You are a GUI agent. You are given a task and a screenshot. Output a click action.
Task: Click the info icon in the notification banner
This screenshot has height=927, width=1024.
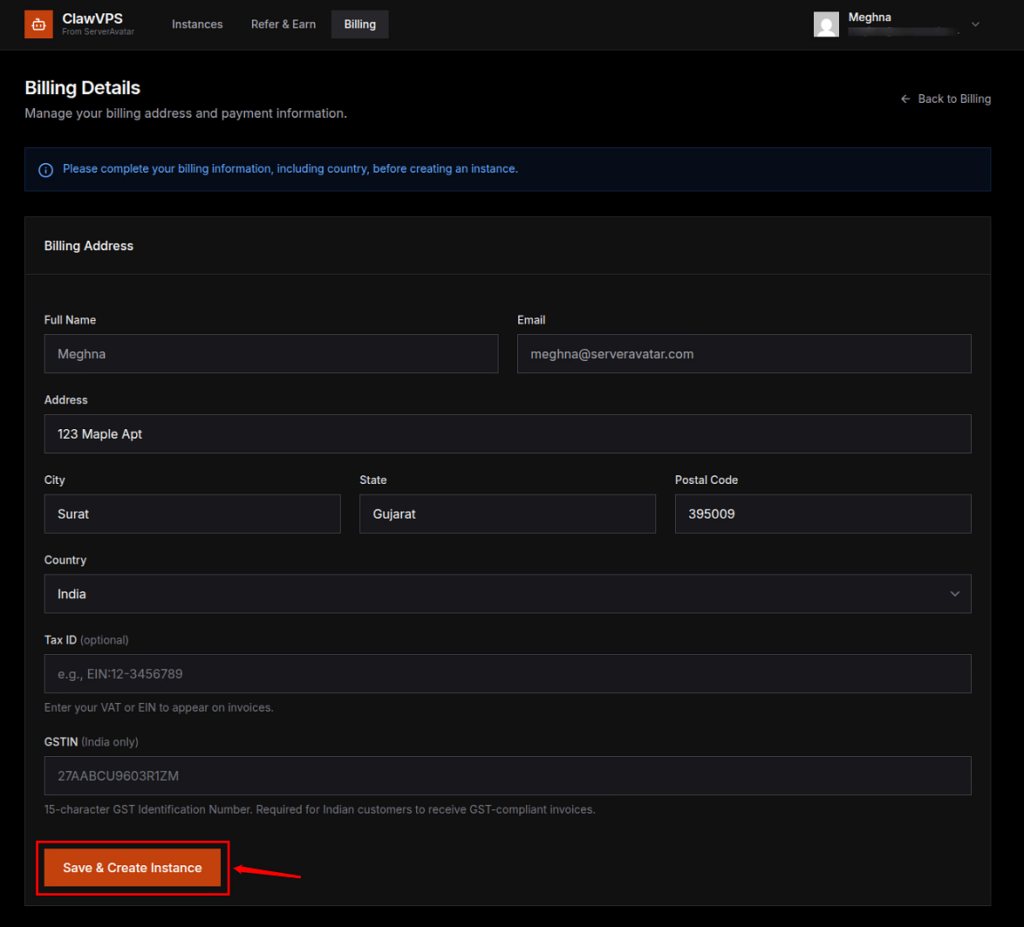[45, 170]
